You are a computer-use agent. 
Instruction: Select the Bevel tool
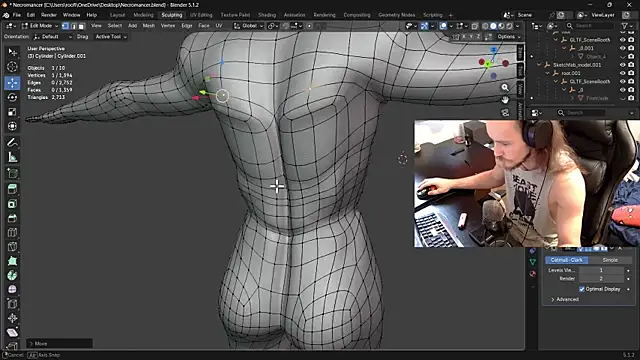pos(12,218)
